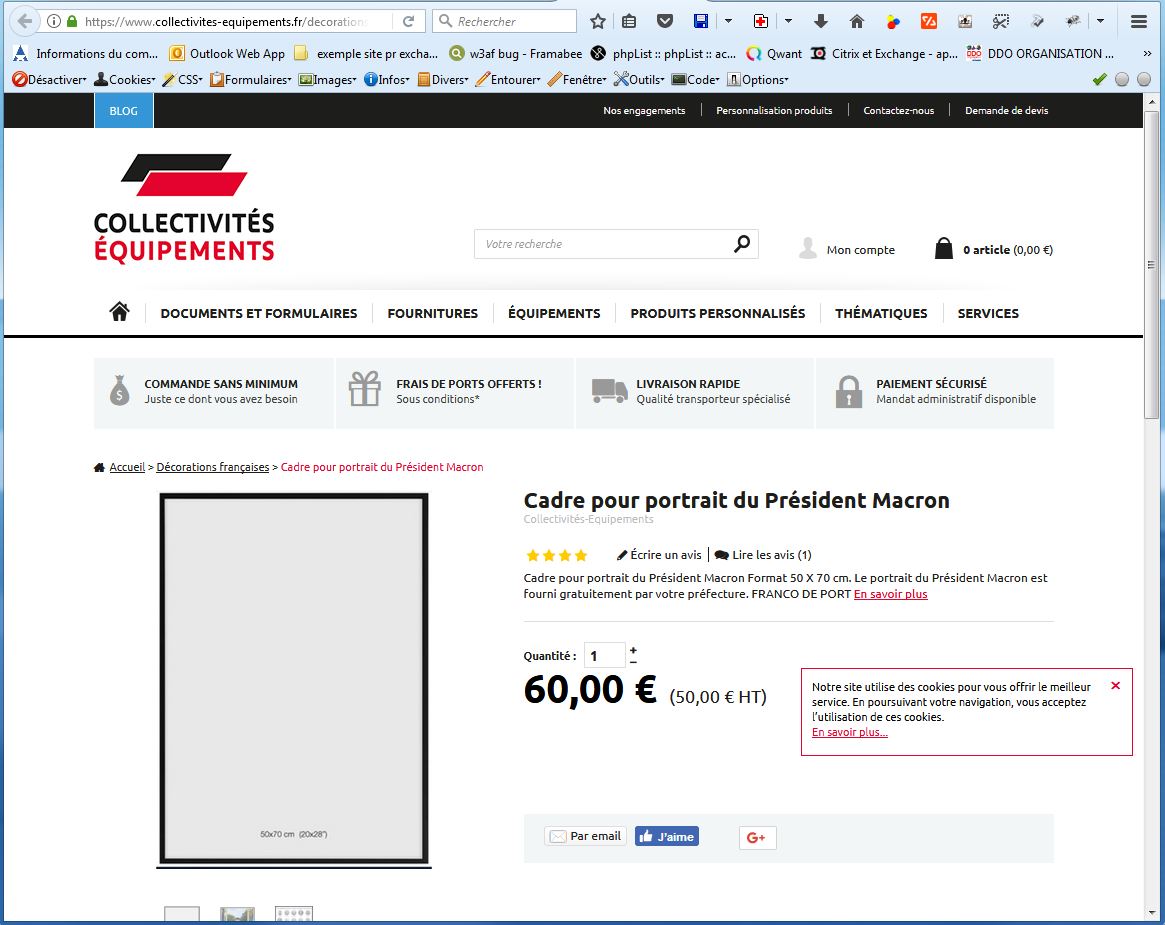1165x925 pixels.
Task: Click the blue floppy disk save icon
Action: (x=701, y=22)
